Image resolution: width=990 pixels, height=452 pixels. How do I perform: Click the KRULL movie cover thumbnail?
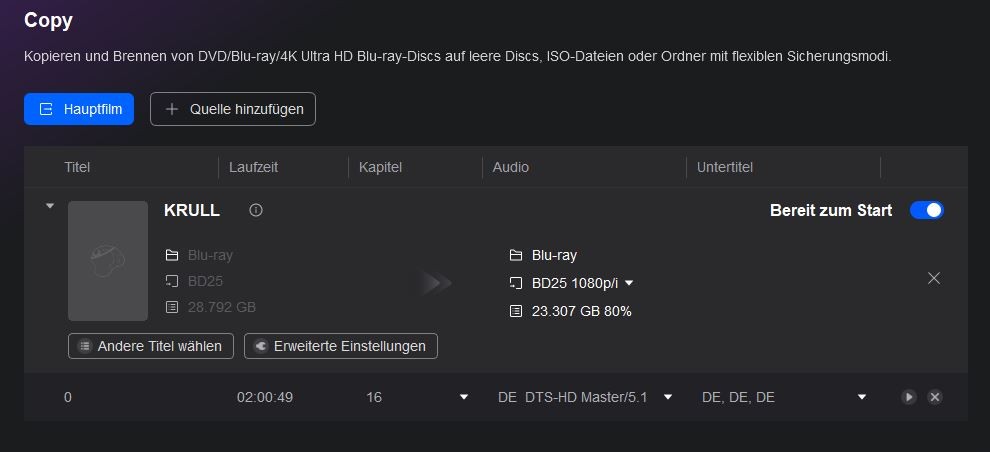[108, 261]
